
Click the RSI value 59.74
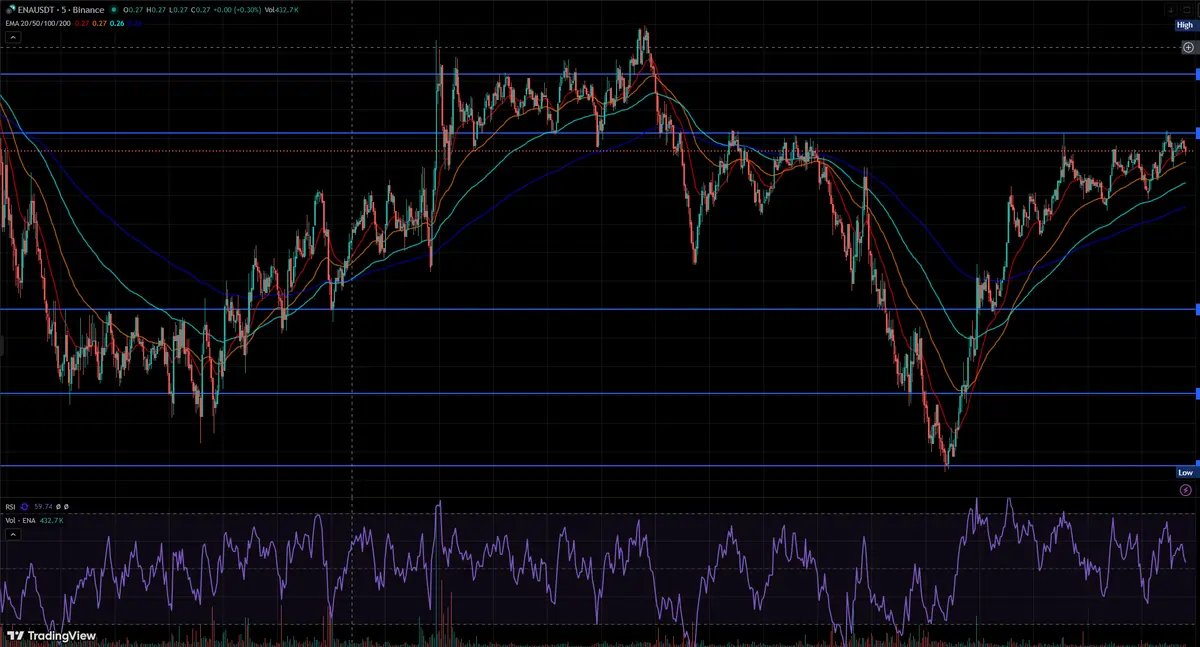click(x=43, y=507)
